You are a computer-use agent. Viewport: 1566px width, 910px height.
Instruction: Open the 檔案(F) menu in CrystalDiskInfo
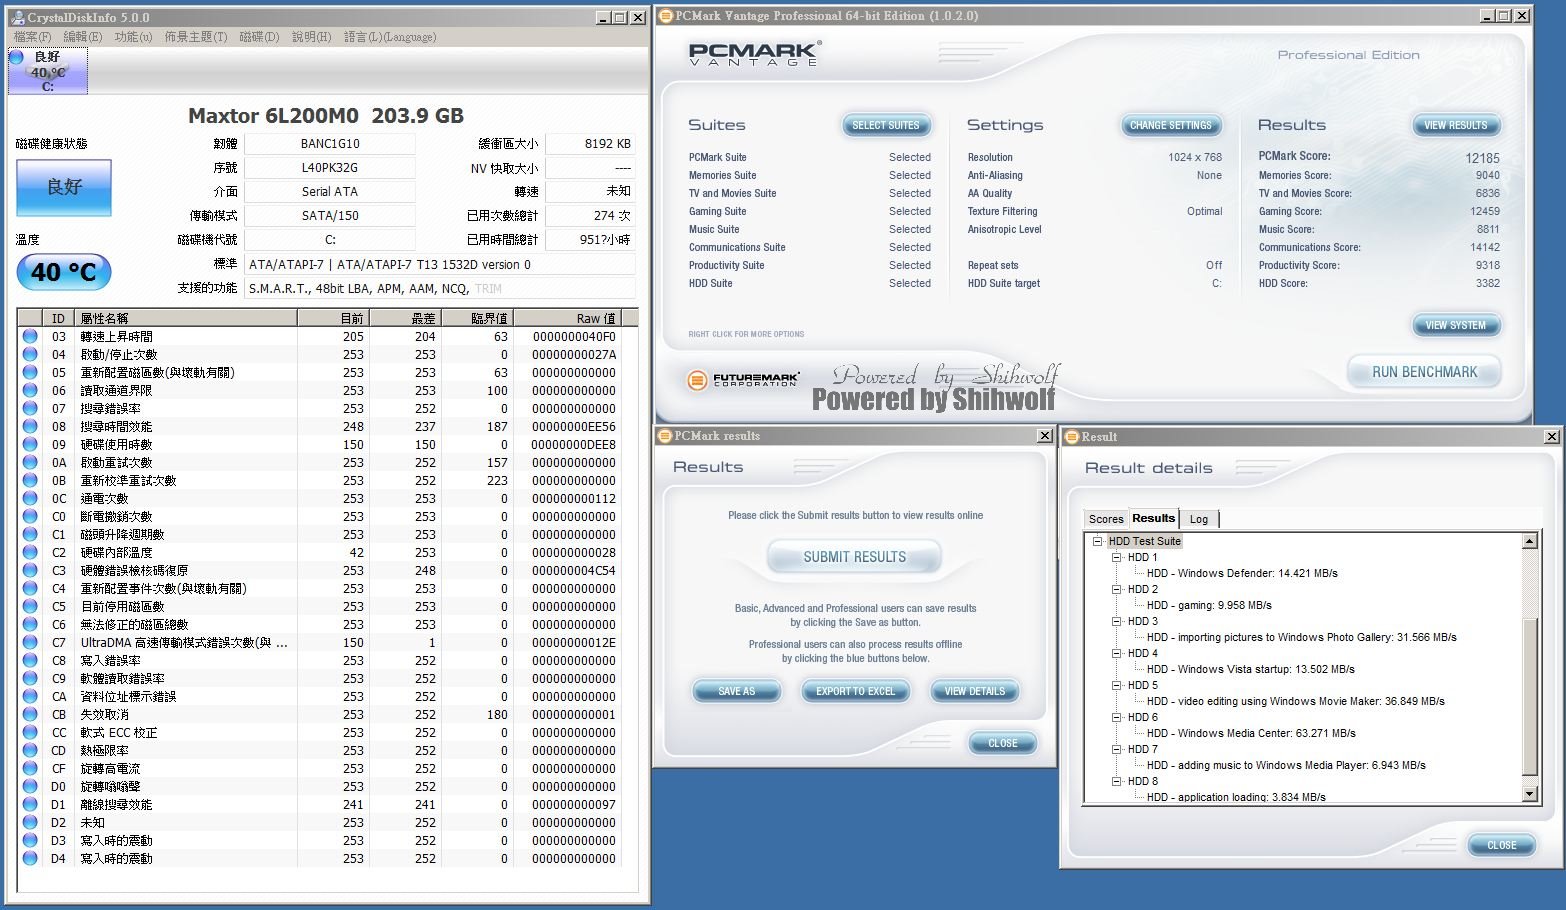[x=32, y=37]
